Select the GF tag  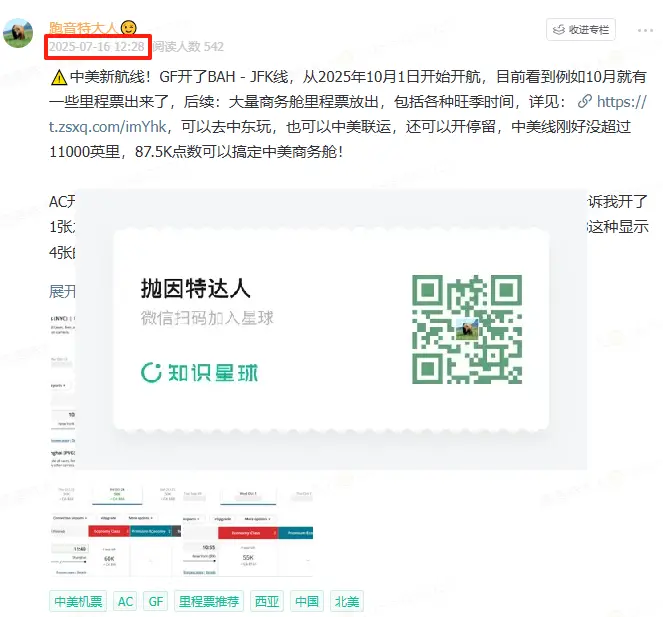(156, 601)
